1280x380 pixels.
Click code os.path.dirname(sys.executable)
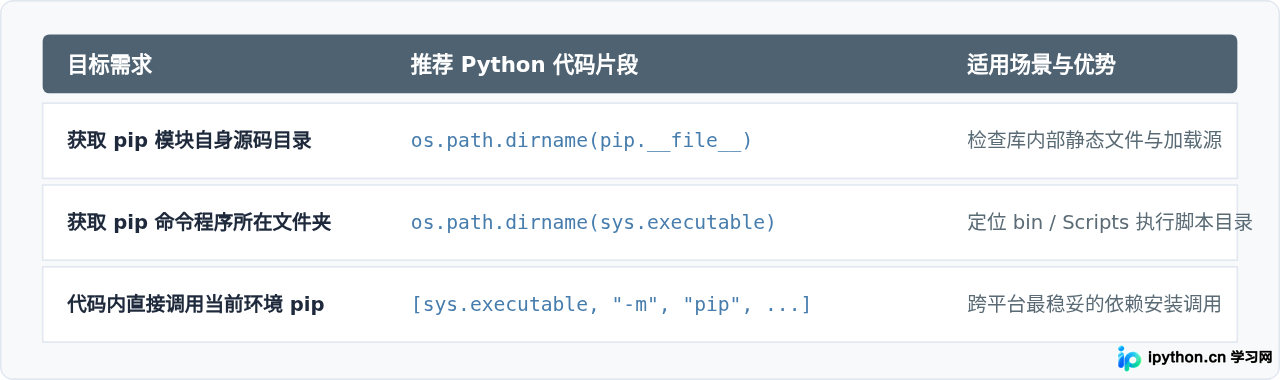(593, 223)
